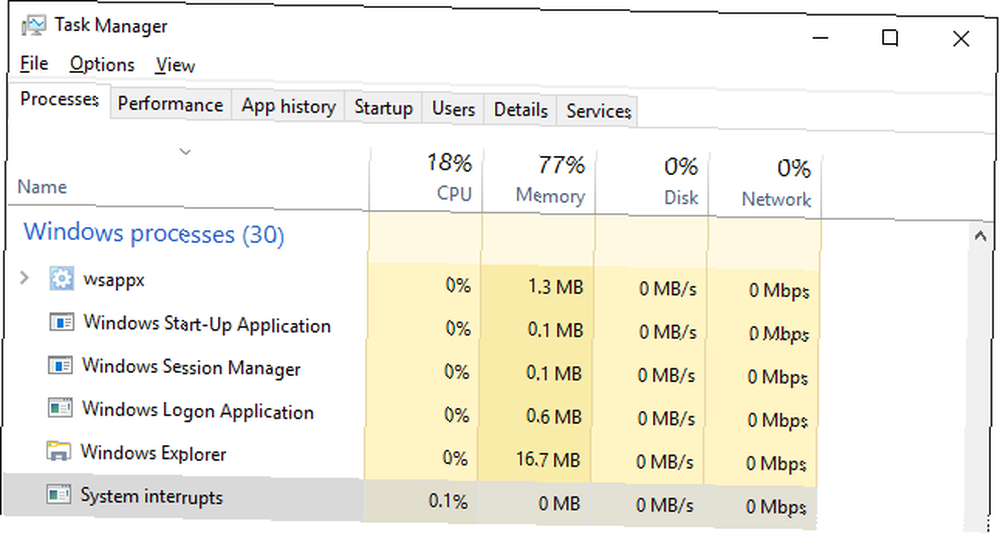This screenshot has width=1000, height=535.
Task: Click the Task Manager title bar icon
Action: [34, 26]
